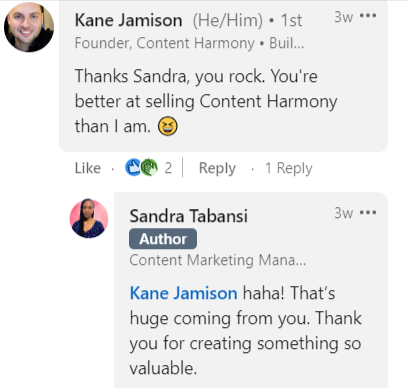Click the laughing emoji in Kane's comment
The image size is (408, 388).
coord(168,126)
